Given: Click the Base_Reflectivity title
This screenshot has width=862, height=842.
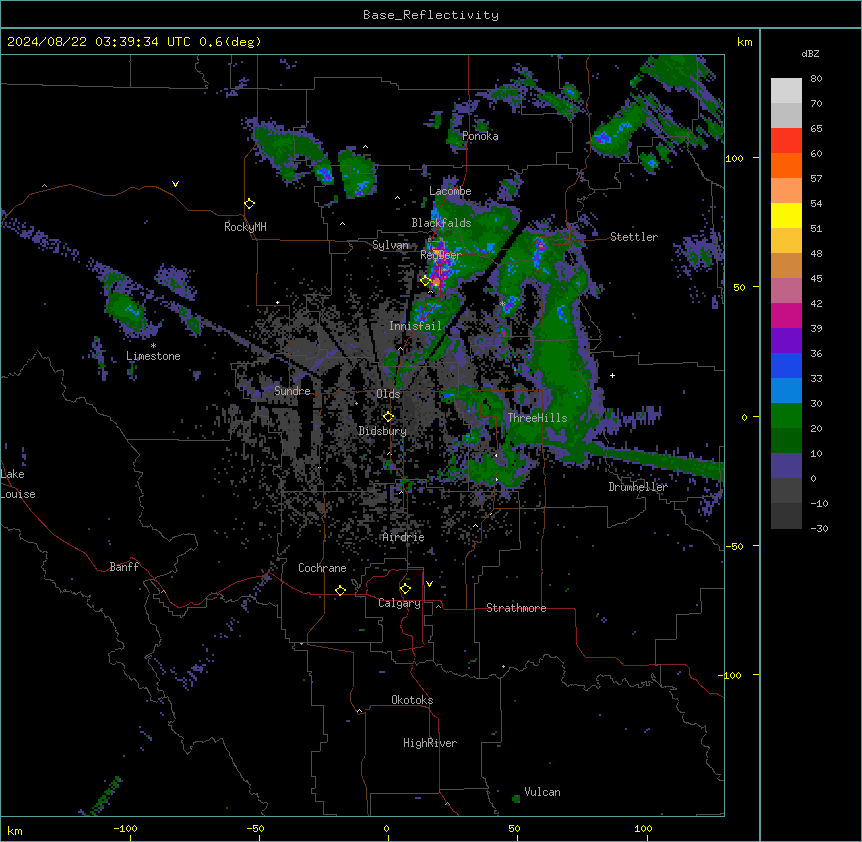Looking at the screenshot, I should point(431,15).
